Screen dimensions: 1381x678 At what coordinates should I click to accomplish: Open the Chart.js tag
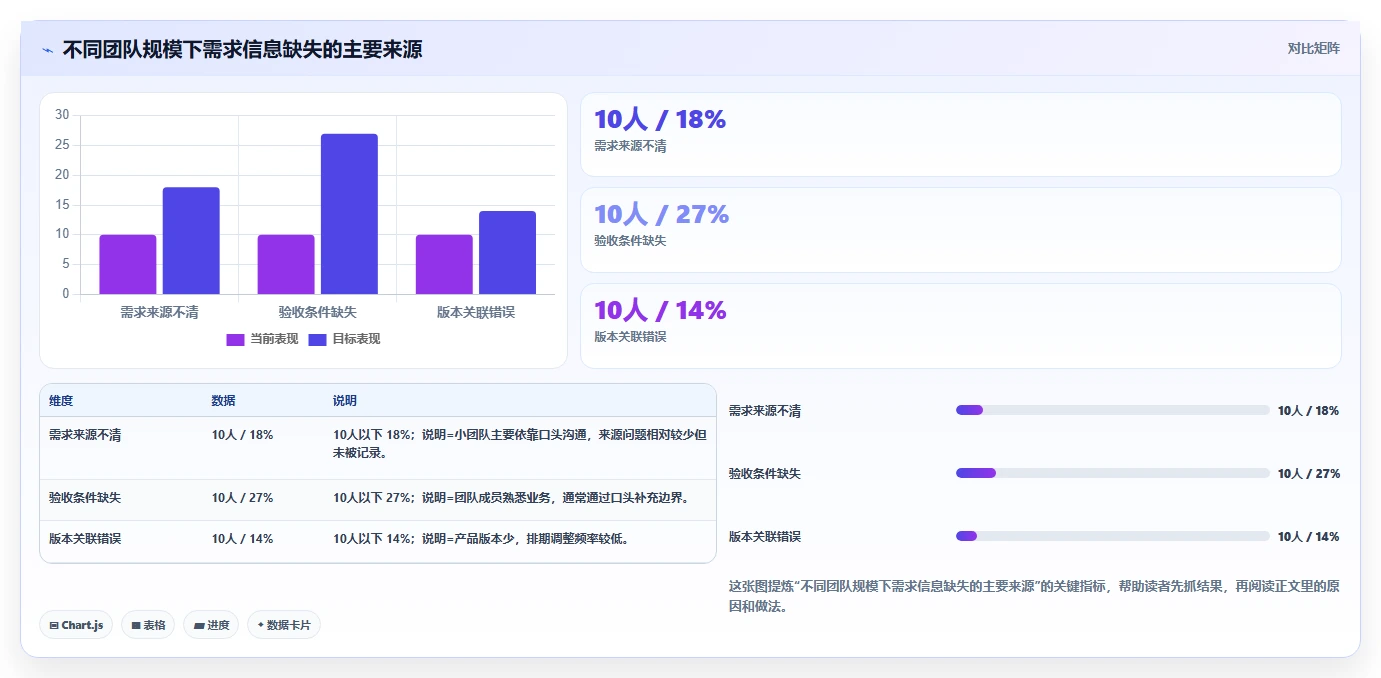(76, 625)
